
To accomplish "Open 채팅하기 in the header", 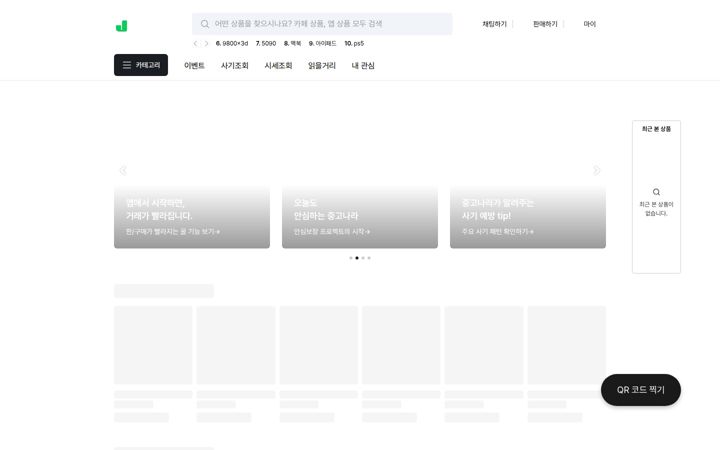I will tap(494, 24).
